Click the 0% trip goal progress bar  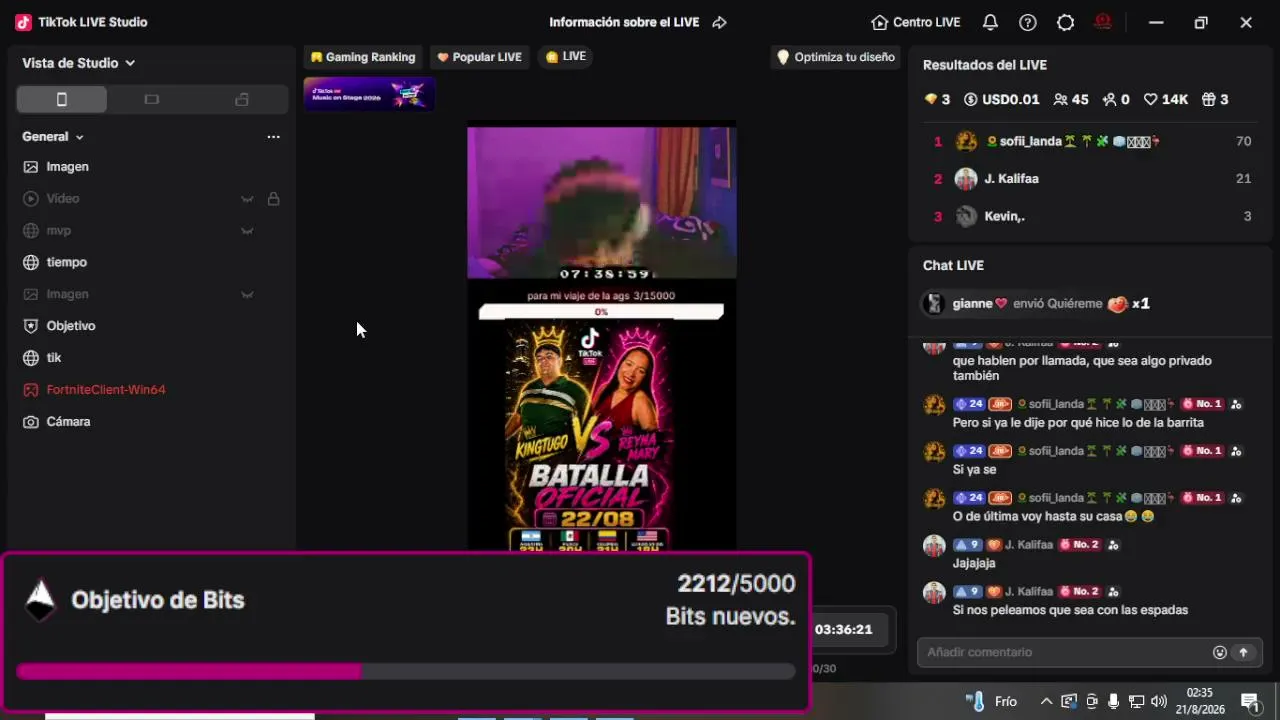[x=601, y=312]
